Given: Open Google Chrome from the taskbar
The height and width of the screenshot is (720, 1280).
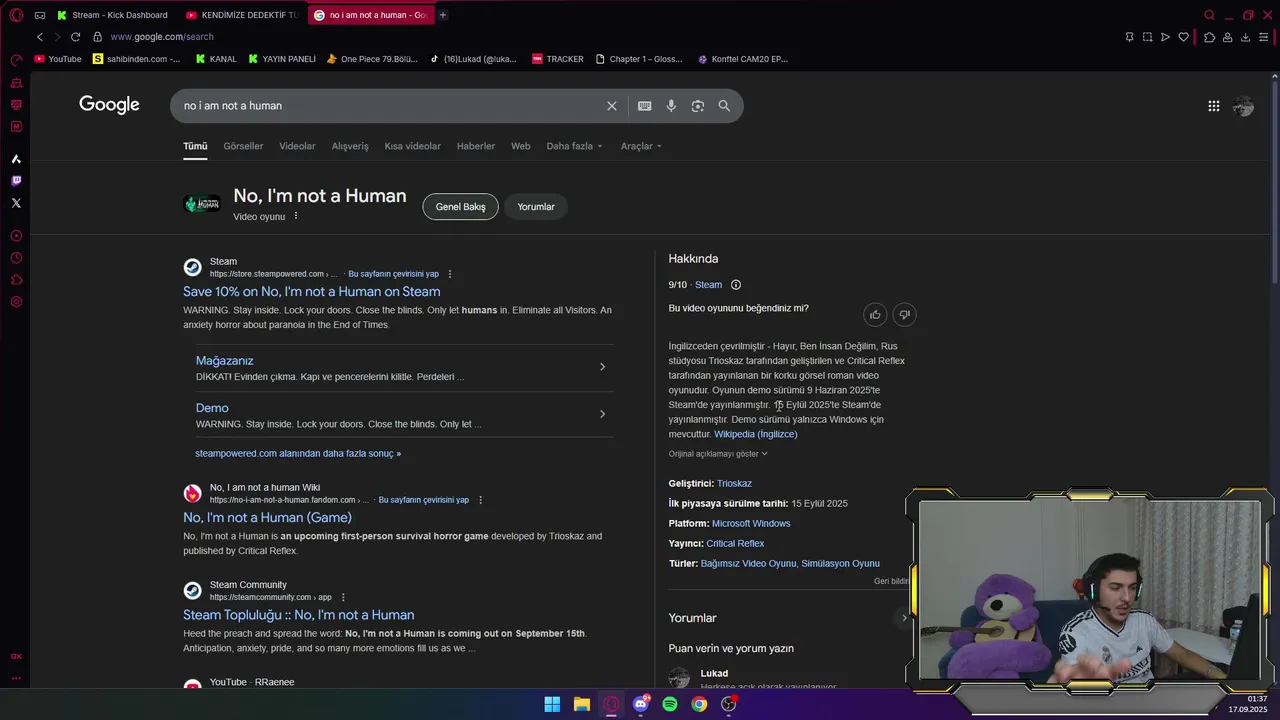Looking at the screenshot, I should 699,704.
